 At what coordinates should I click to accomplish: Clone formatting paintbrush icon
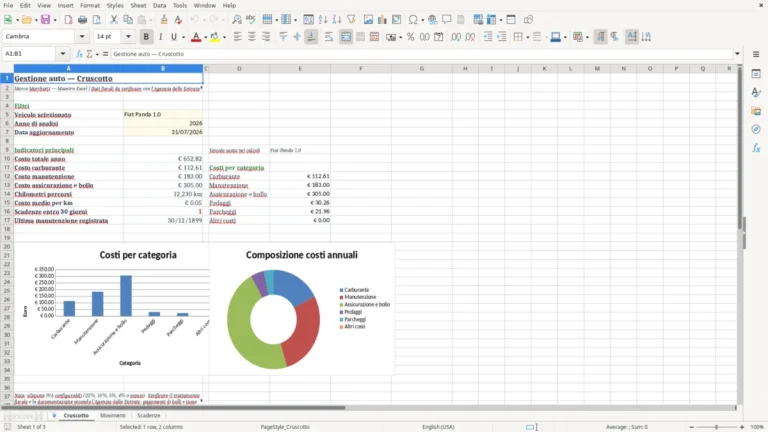[x=164, y=20]
